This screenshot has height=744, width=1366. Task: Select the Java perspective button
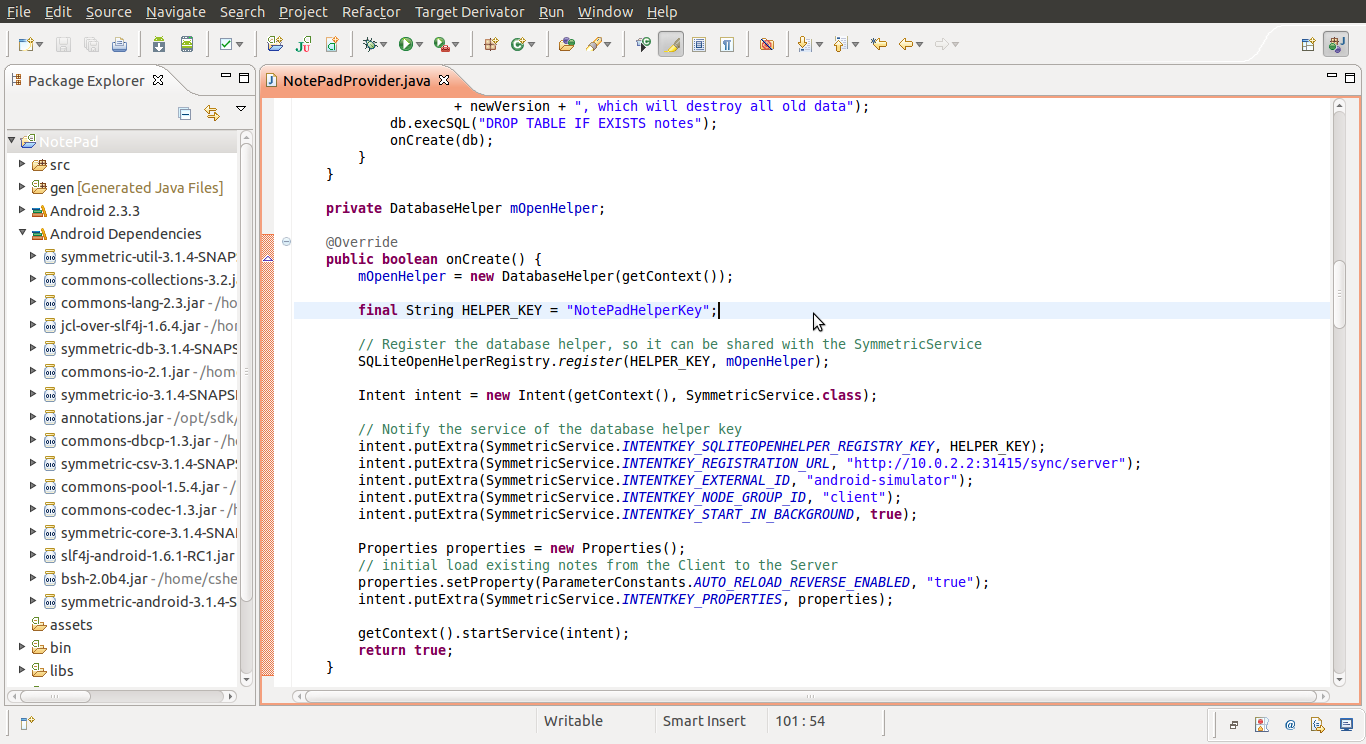1335,44
